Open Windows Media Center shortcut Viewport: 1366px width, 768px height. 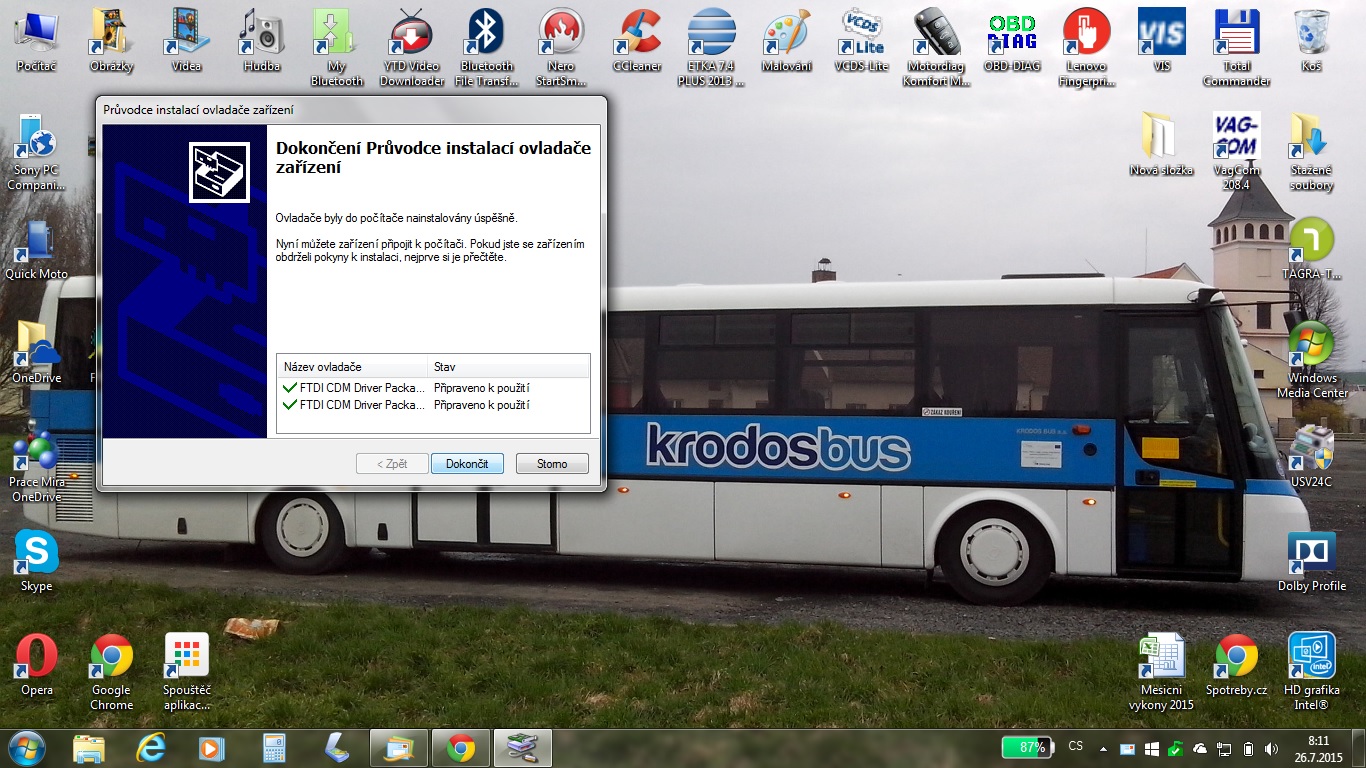tap(1311, 360)
